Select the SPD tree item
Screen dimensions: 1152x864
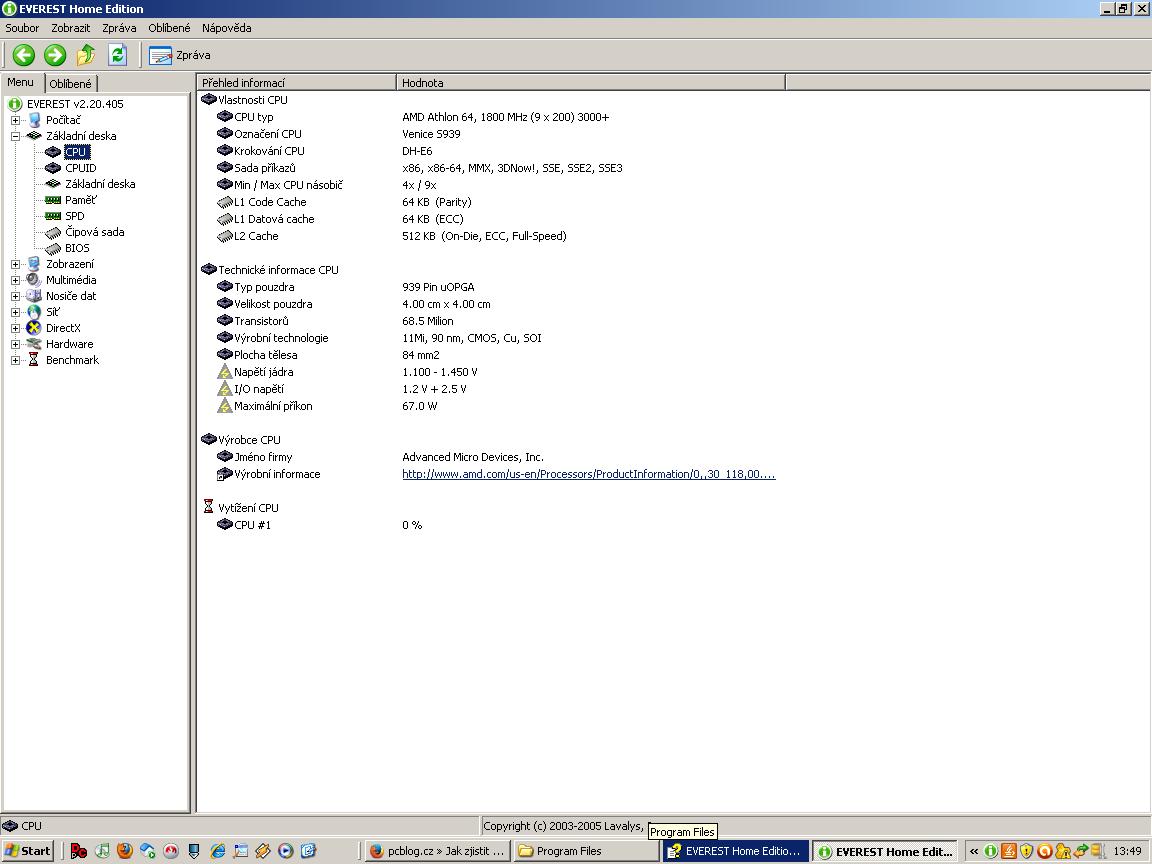(74, 216)
